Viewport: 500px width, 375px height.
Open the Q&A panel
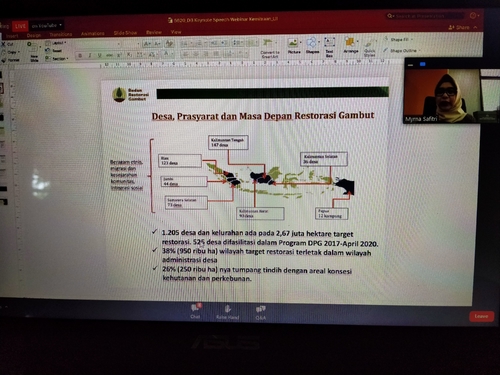(261, 313)
